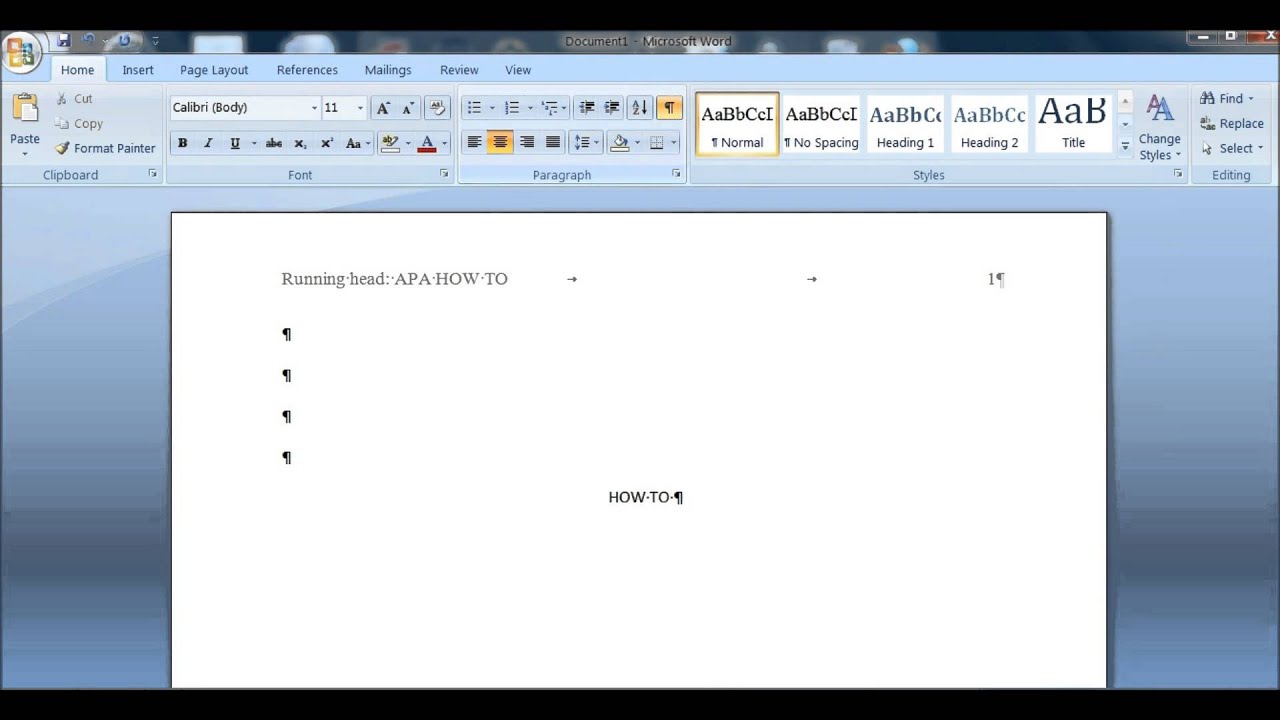Toggle superscript formatting
The width and height of the screenshot is (1280, 720).
[326, 143]
